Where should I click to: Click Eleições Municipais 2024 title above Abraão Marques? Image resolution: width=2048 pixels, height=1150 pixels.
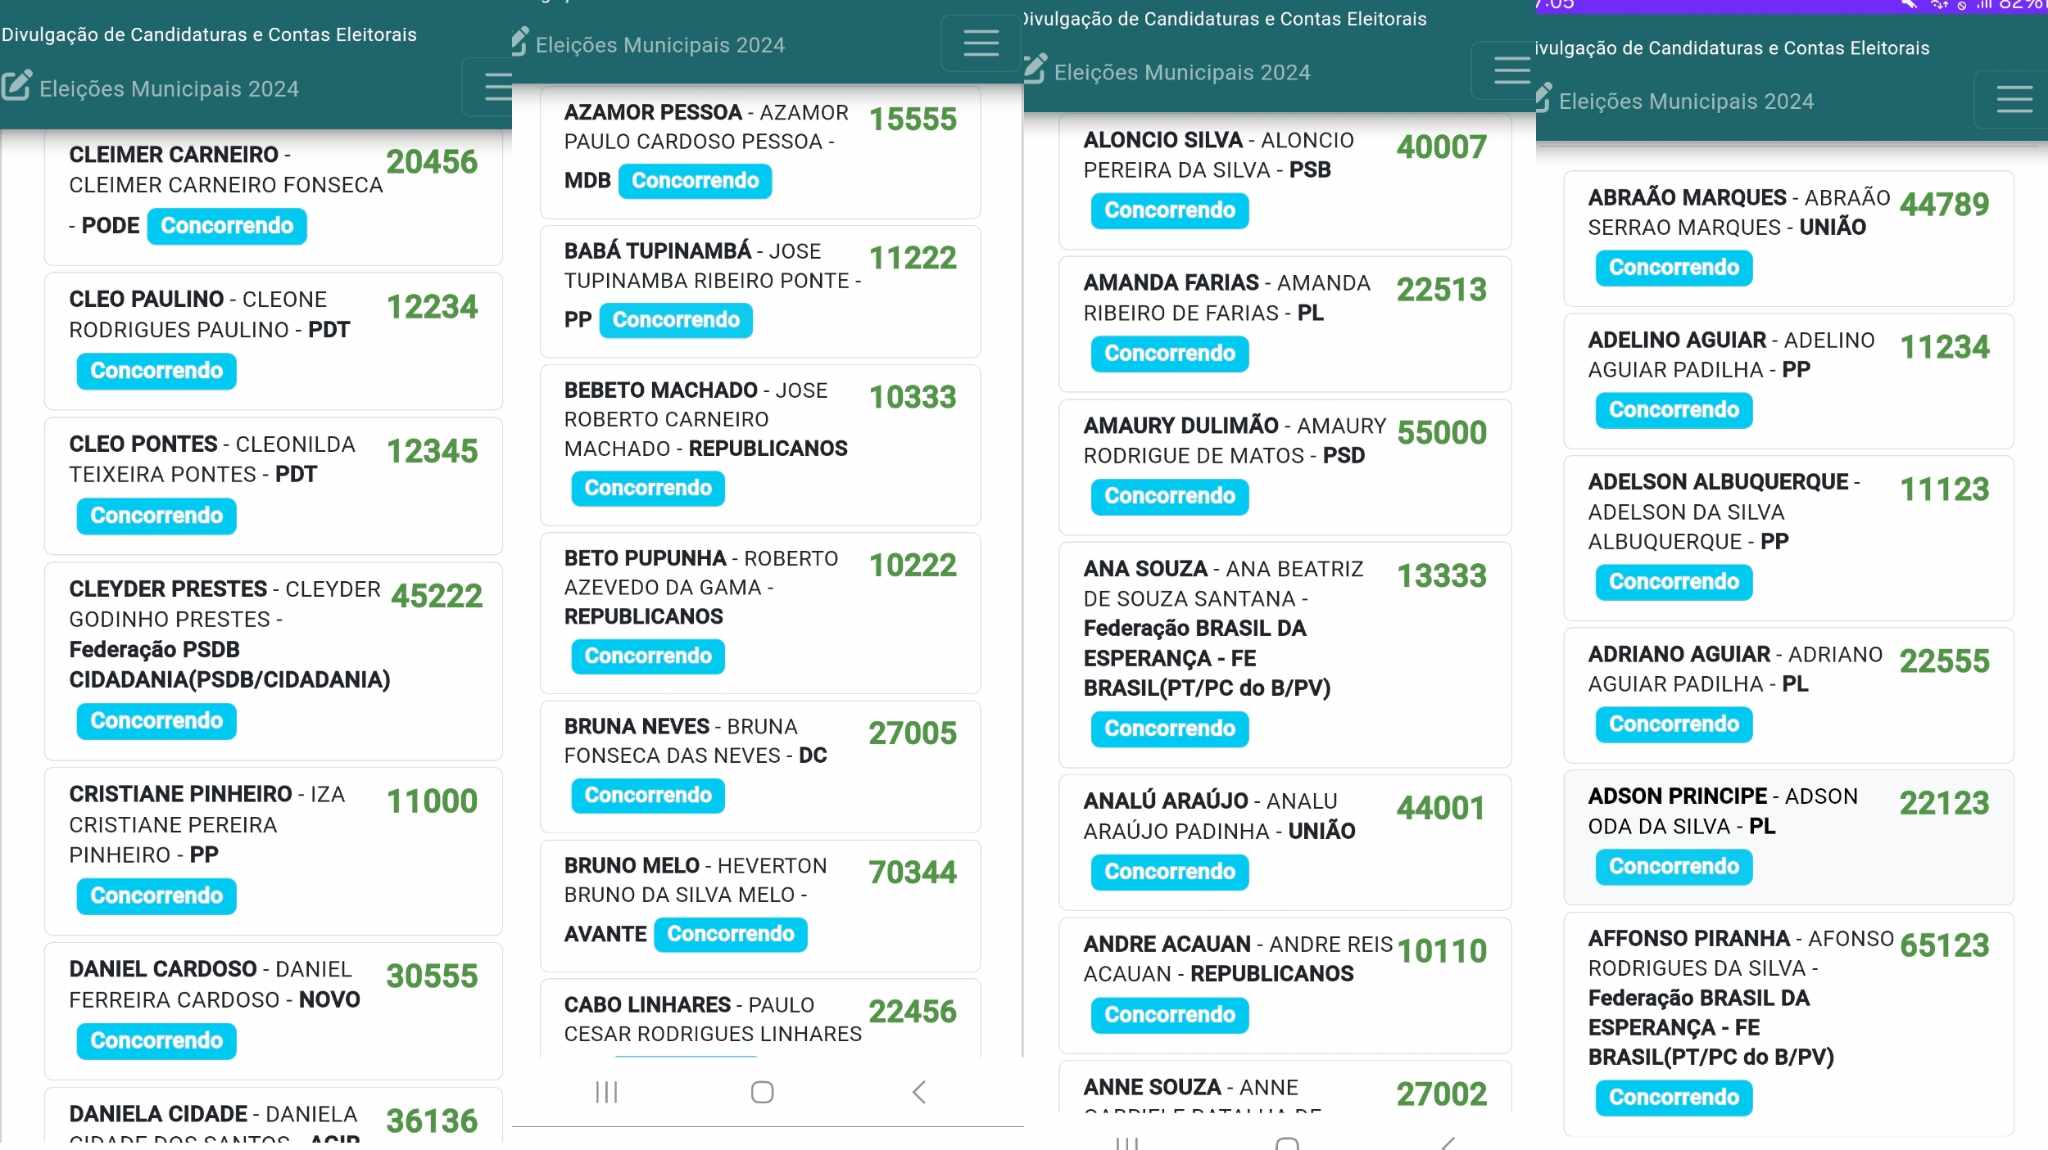1686,101
